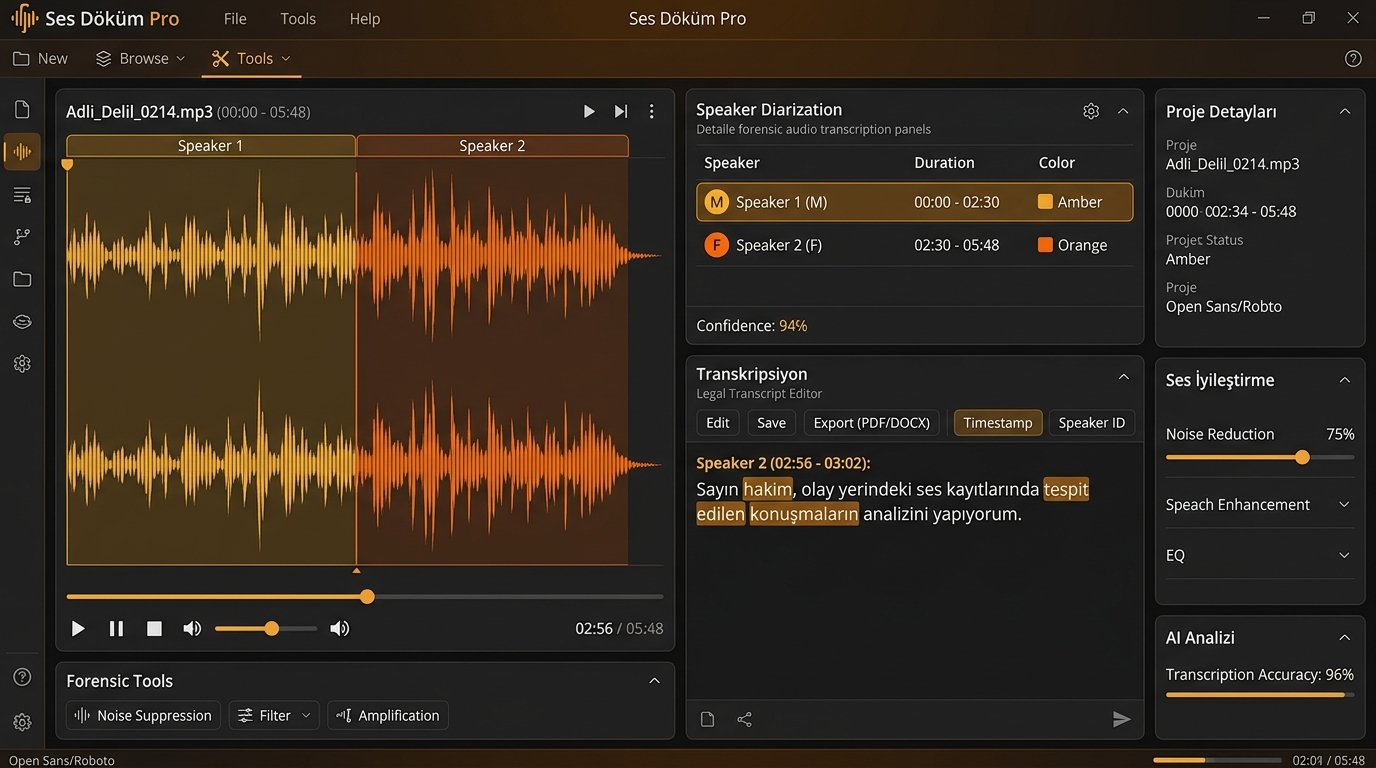Save the transcript

[771, 423]
